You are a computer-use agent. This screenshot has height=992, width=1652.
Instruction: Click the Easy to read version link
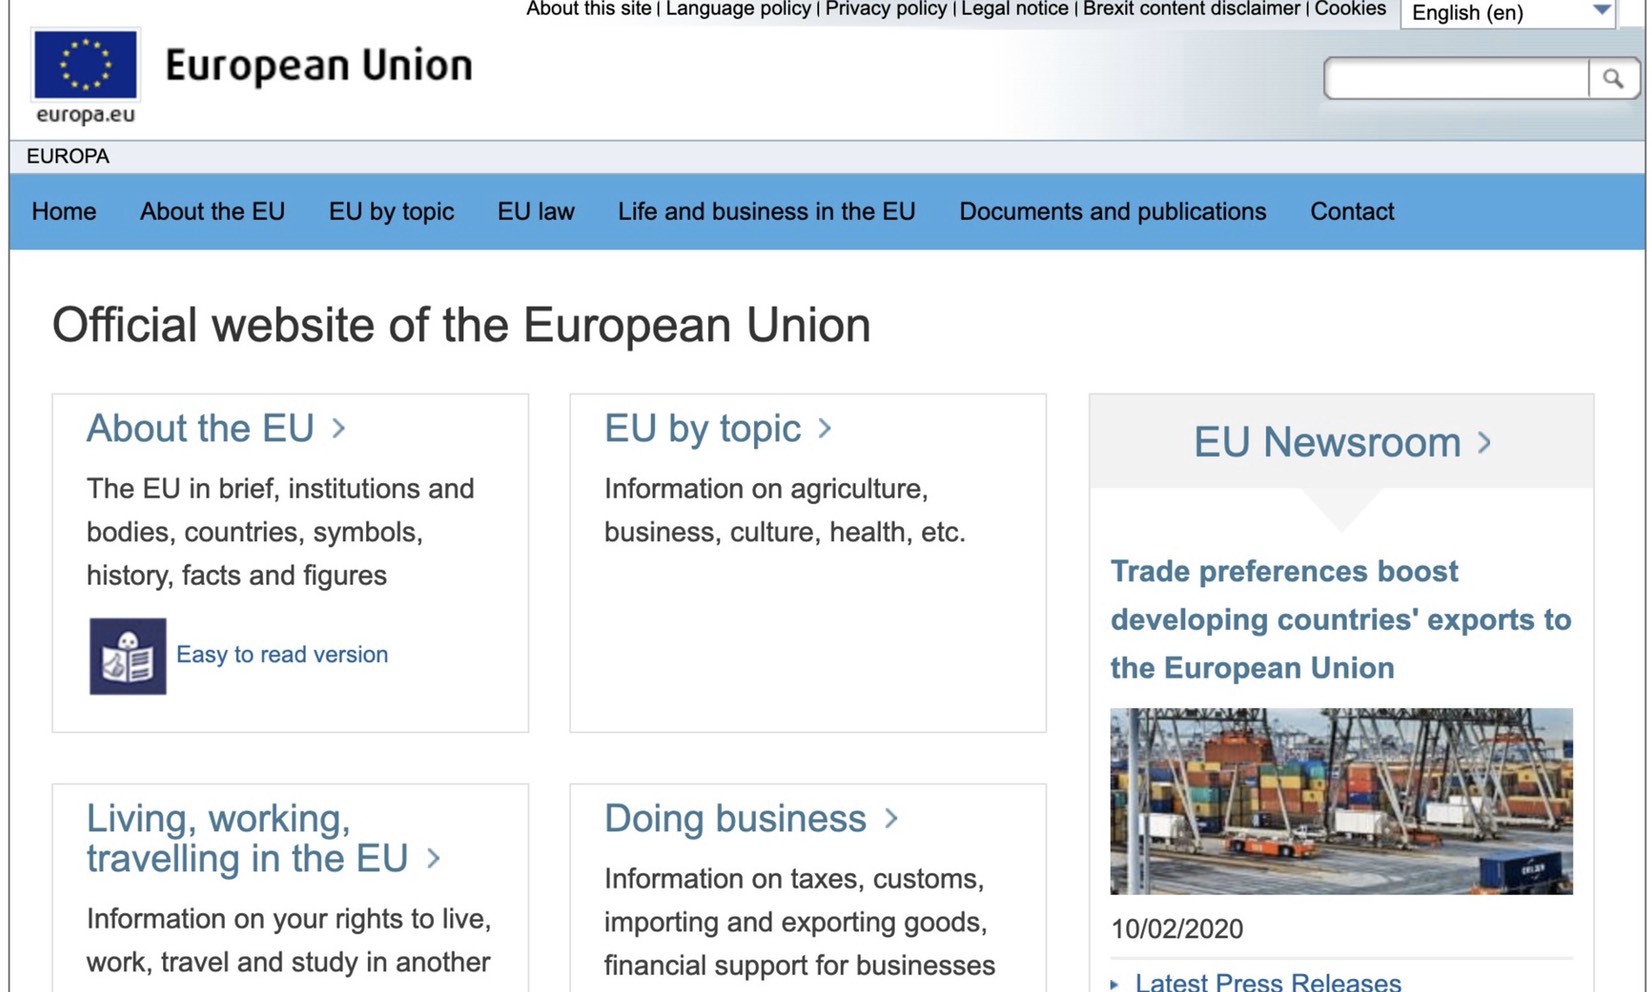coord(282,655)
